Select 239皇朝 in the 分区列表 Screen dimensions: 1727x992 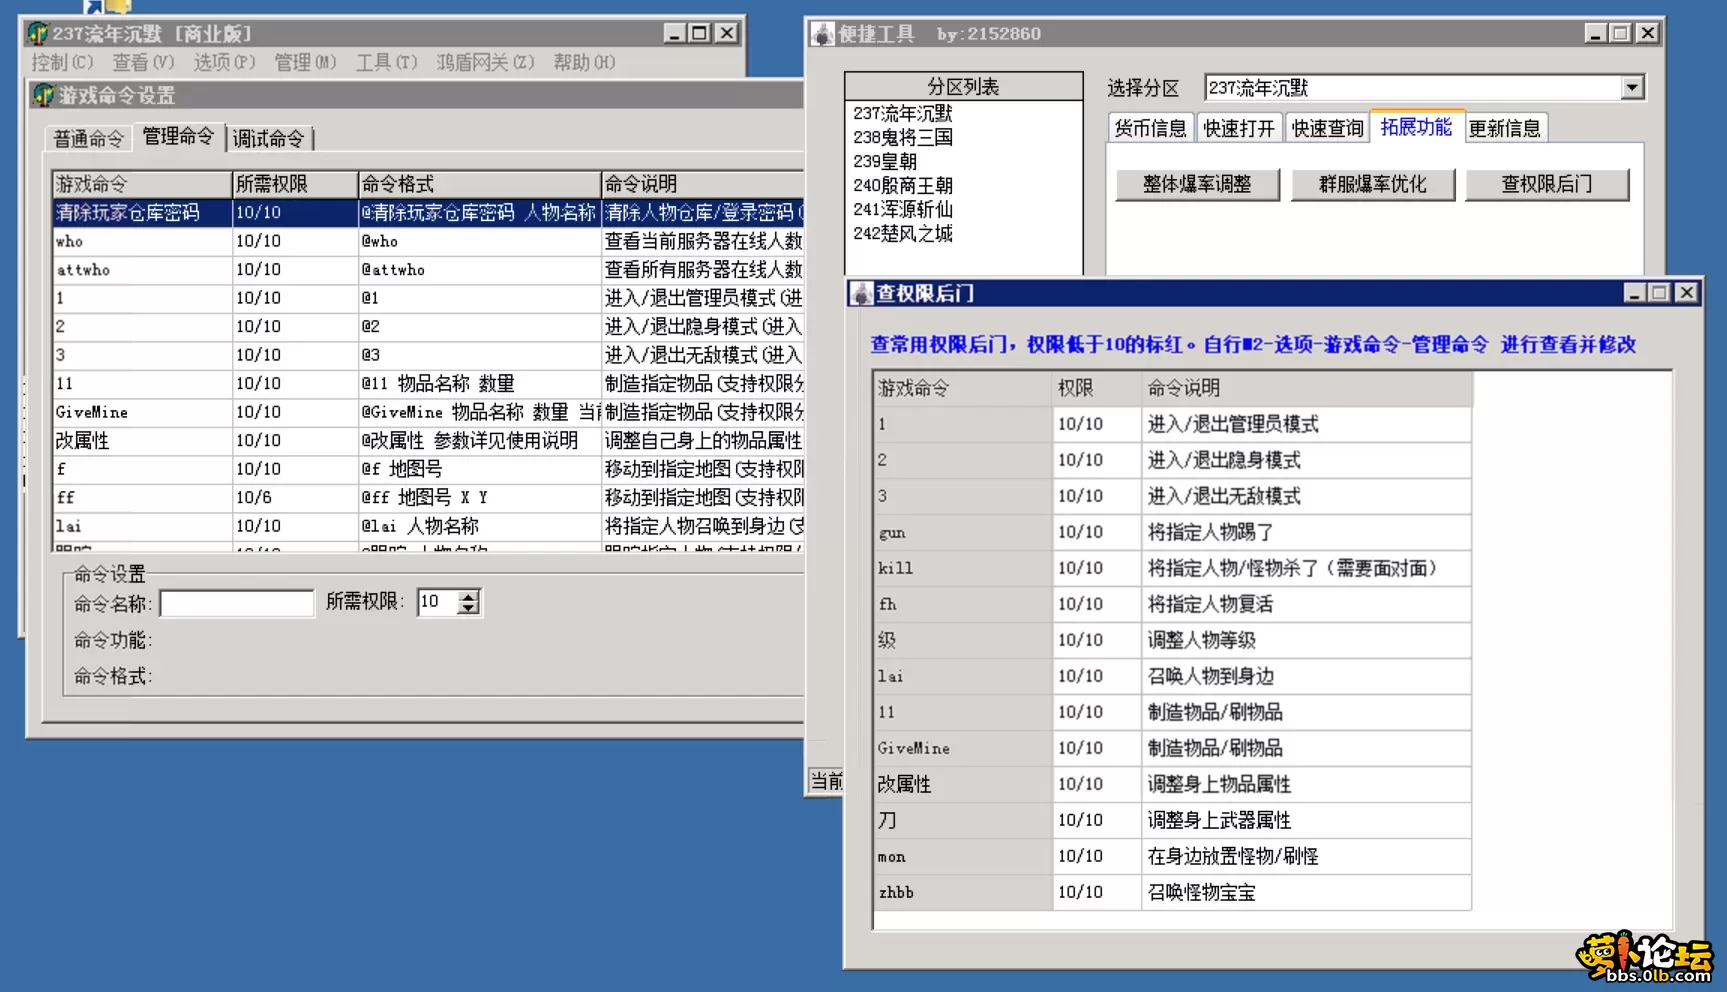pyautogui.click(x=884, y=161)
